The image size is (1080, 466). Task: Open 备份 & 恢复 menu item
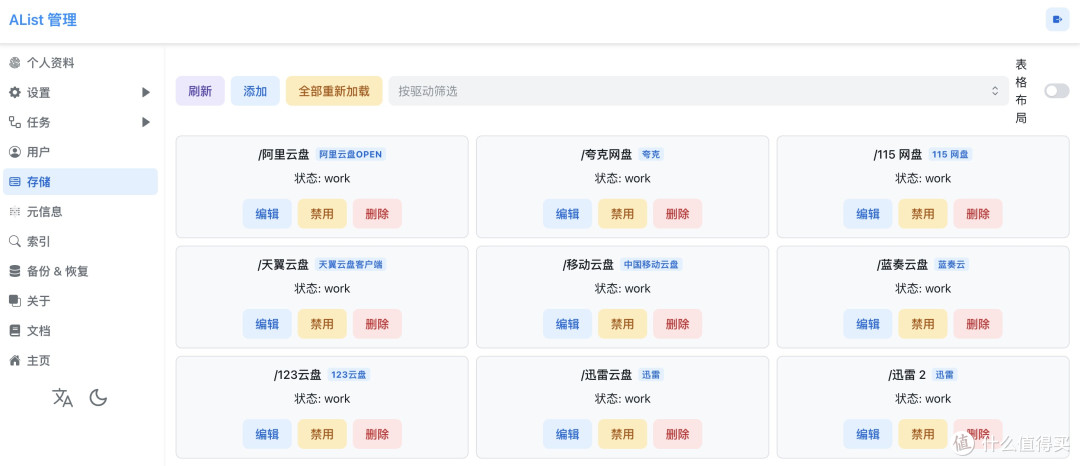(x=80, y=271)
